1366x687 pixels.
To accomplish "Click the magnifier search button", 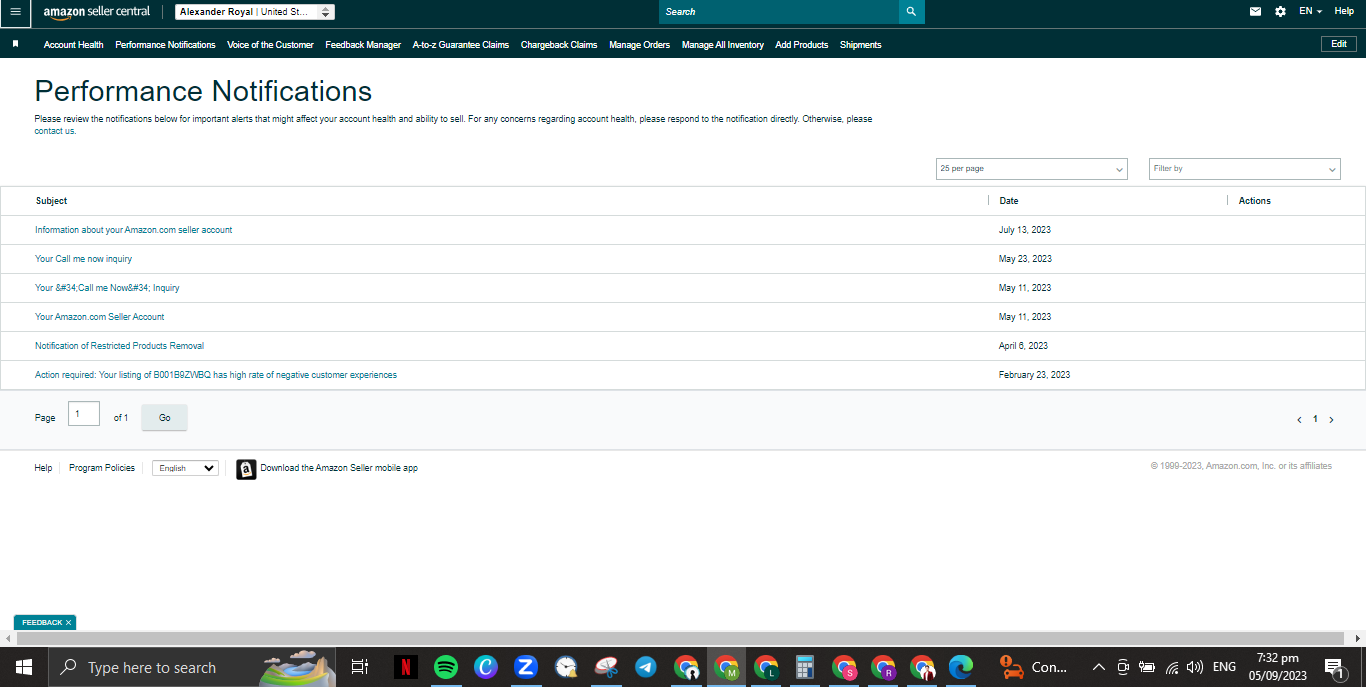I will pos(911,12).
